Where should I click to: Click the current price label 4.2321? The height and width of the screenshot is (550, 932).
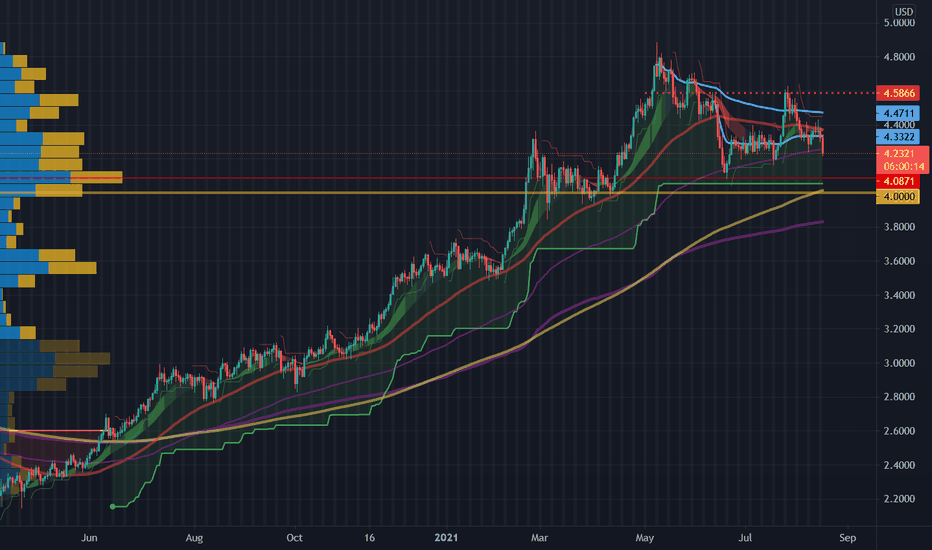[898, 153]
